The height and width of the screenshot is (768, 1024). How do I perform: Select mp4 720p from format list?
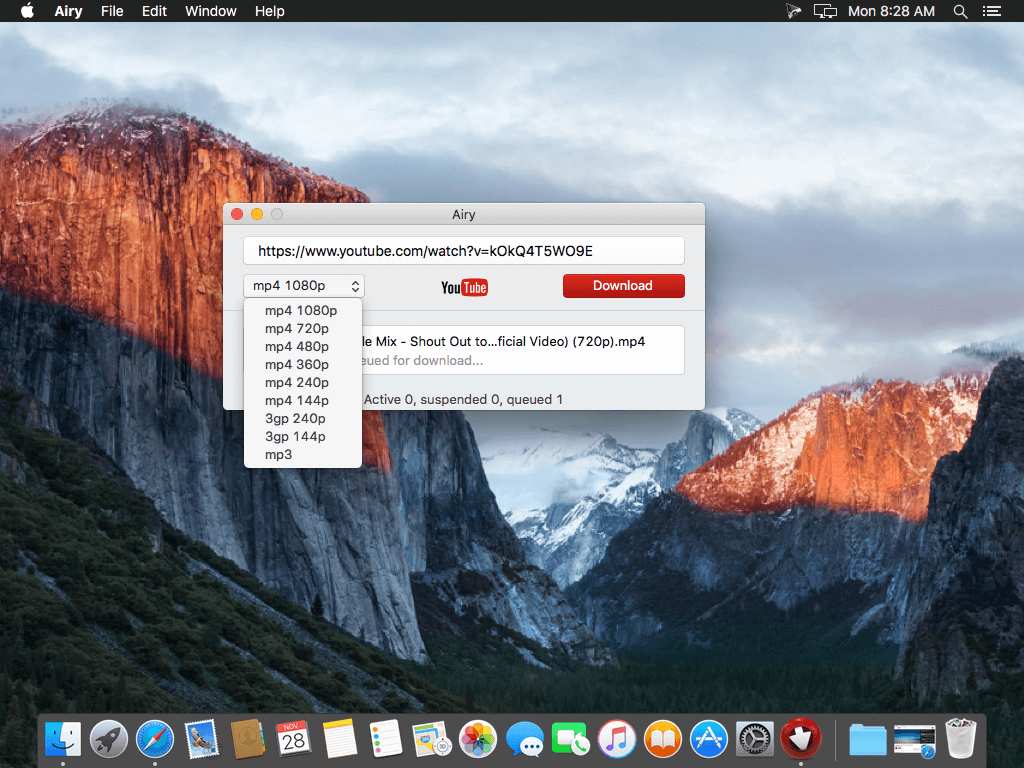pos(297,328)
